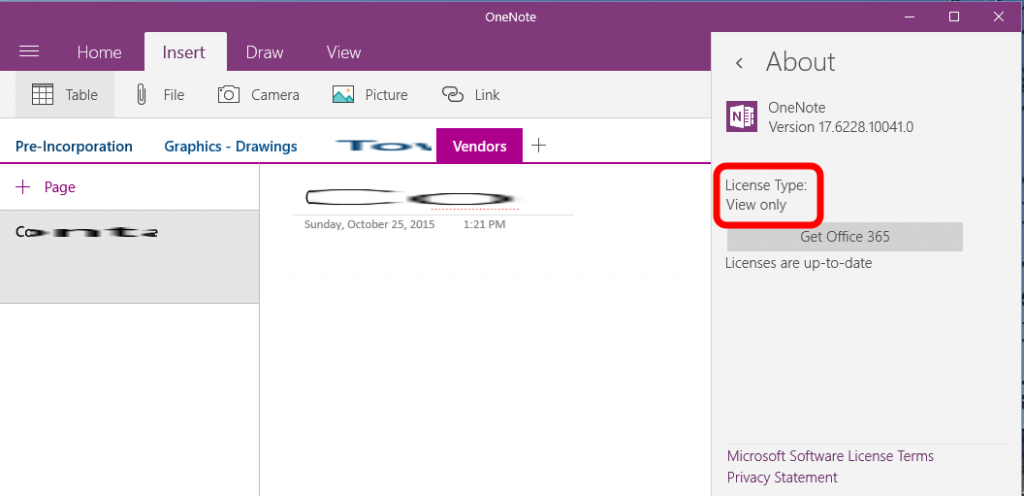Go back using the About panel arrow
The height and width of the screenshot is (496, 1024).
[739, 63]
